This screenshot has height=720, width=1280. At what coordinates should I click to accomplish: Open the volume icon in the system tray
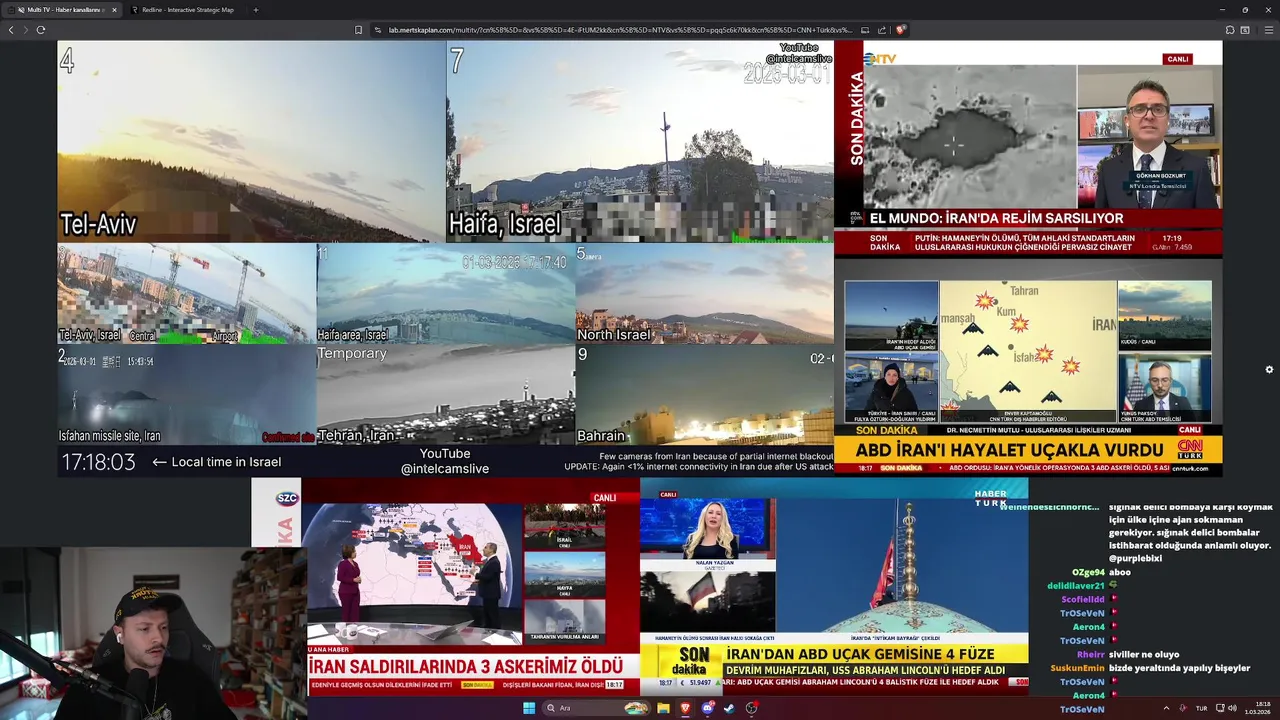click(1232, 708)
